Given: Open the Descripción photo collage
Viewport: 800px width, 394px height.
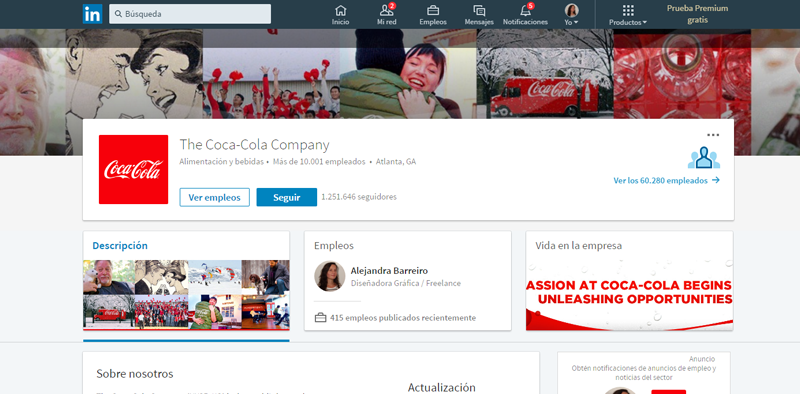Looking at the screenshot, I should tap(186, 295).
